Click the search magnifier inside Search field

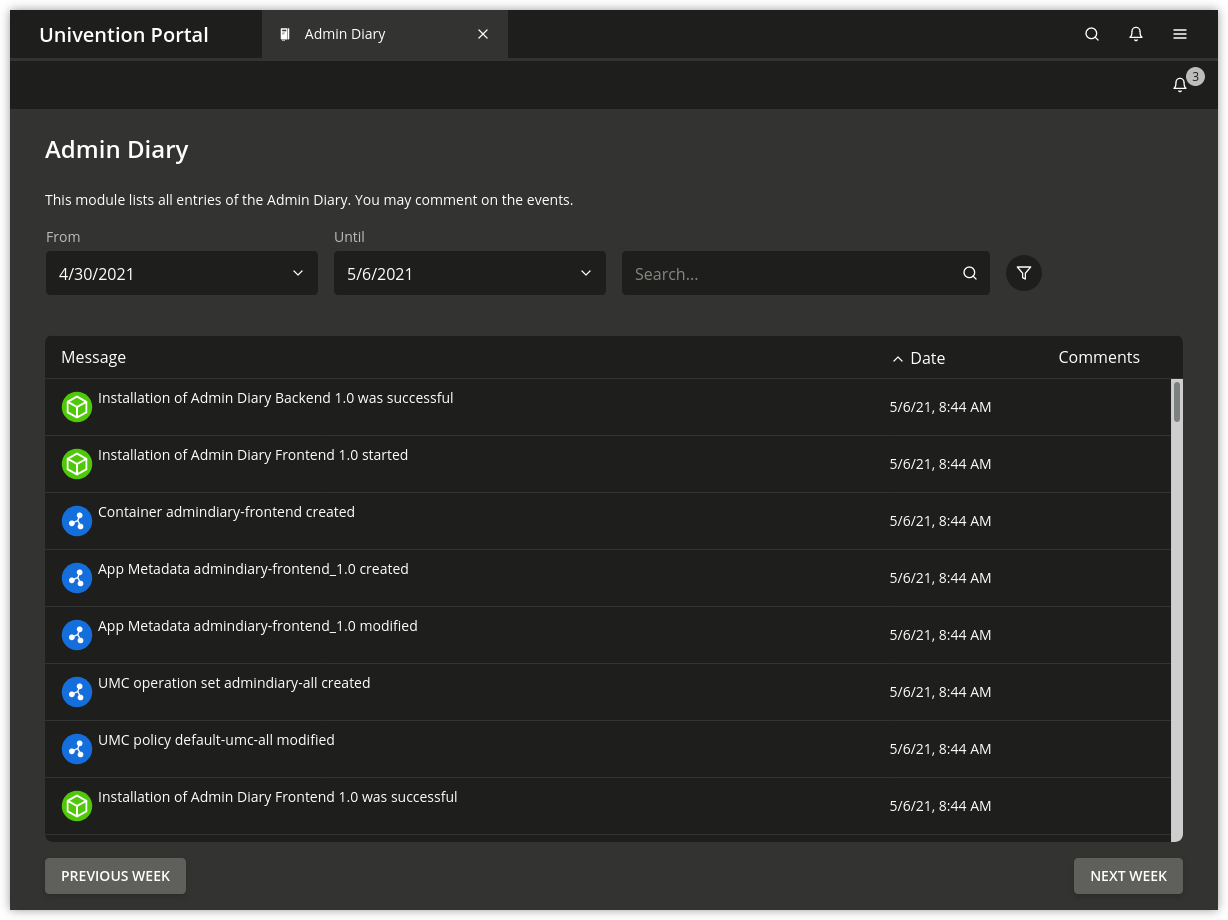click(x=970, y=273)
